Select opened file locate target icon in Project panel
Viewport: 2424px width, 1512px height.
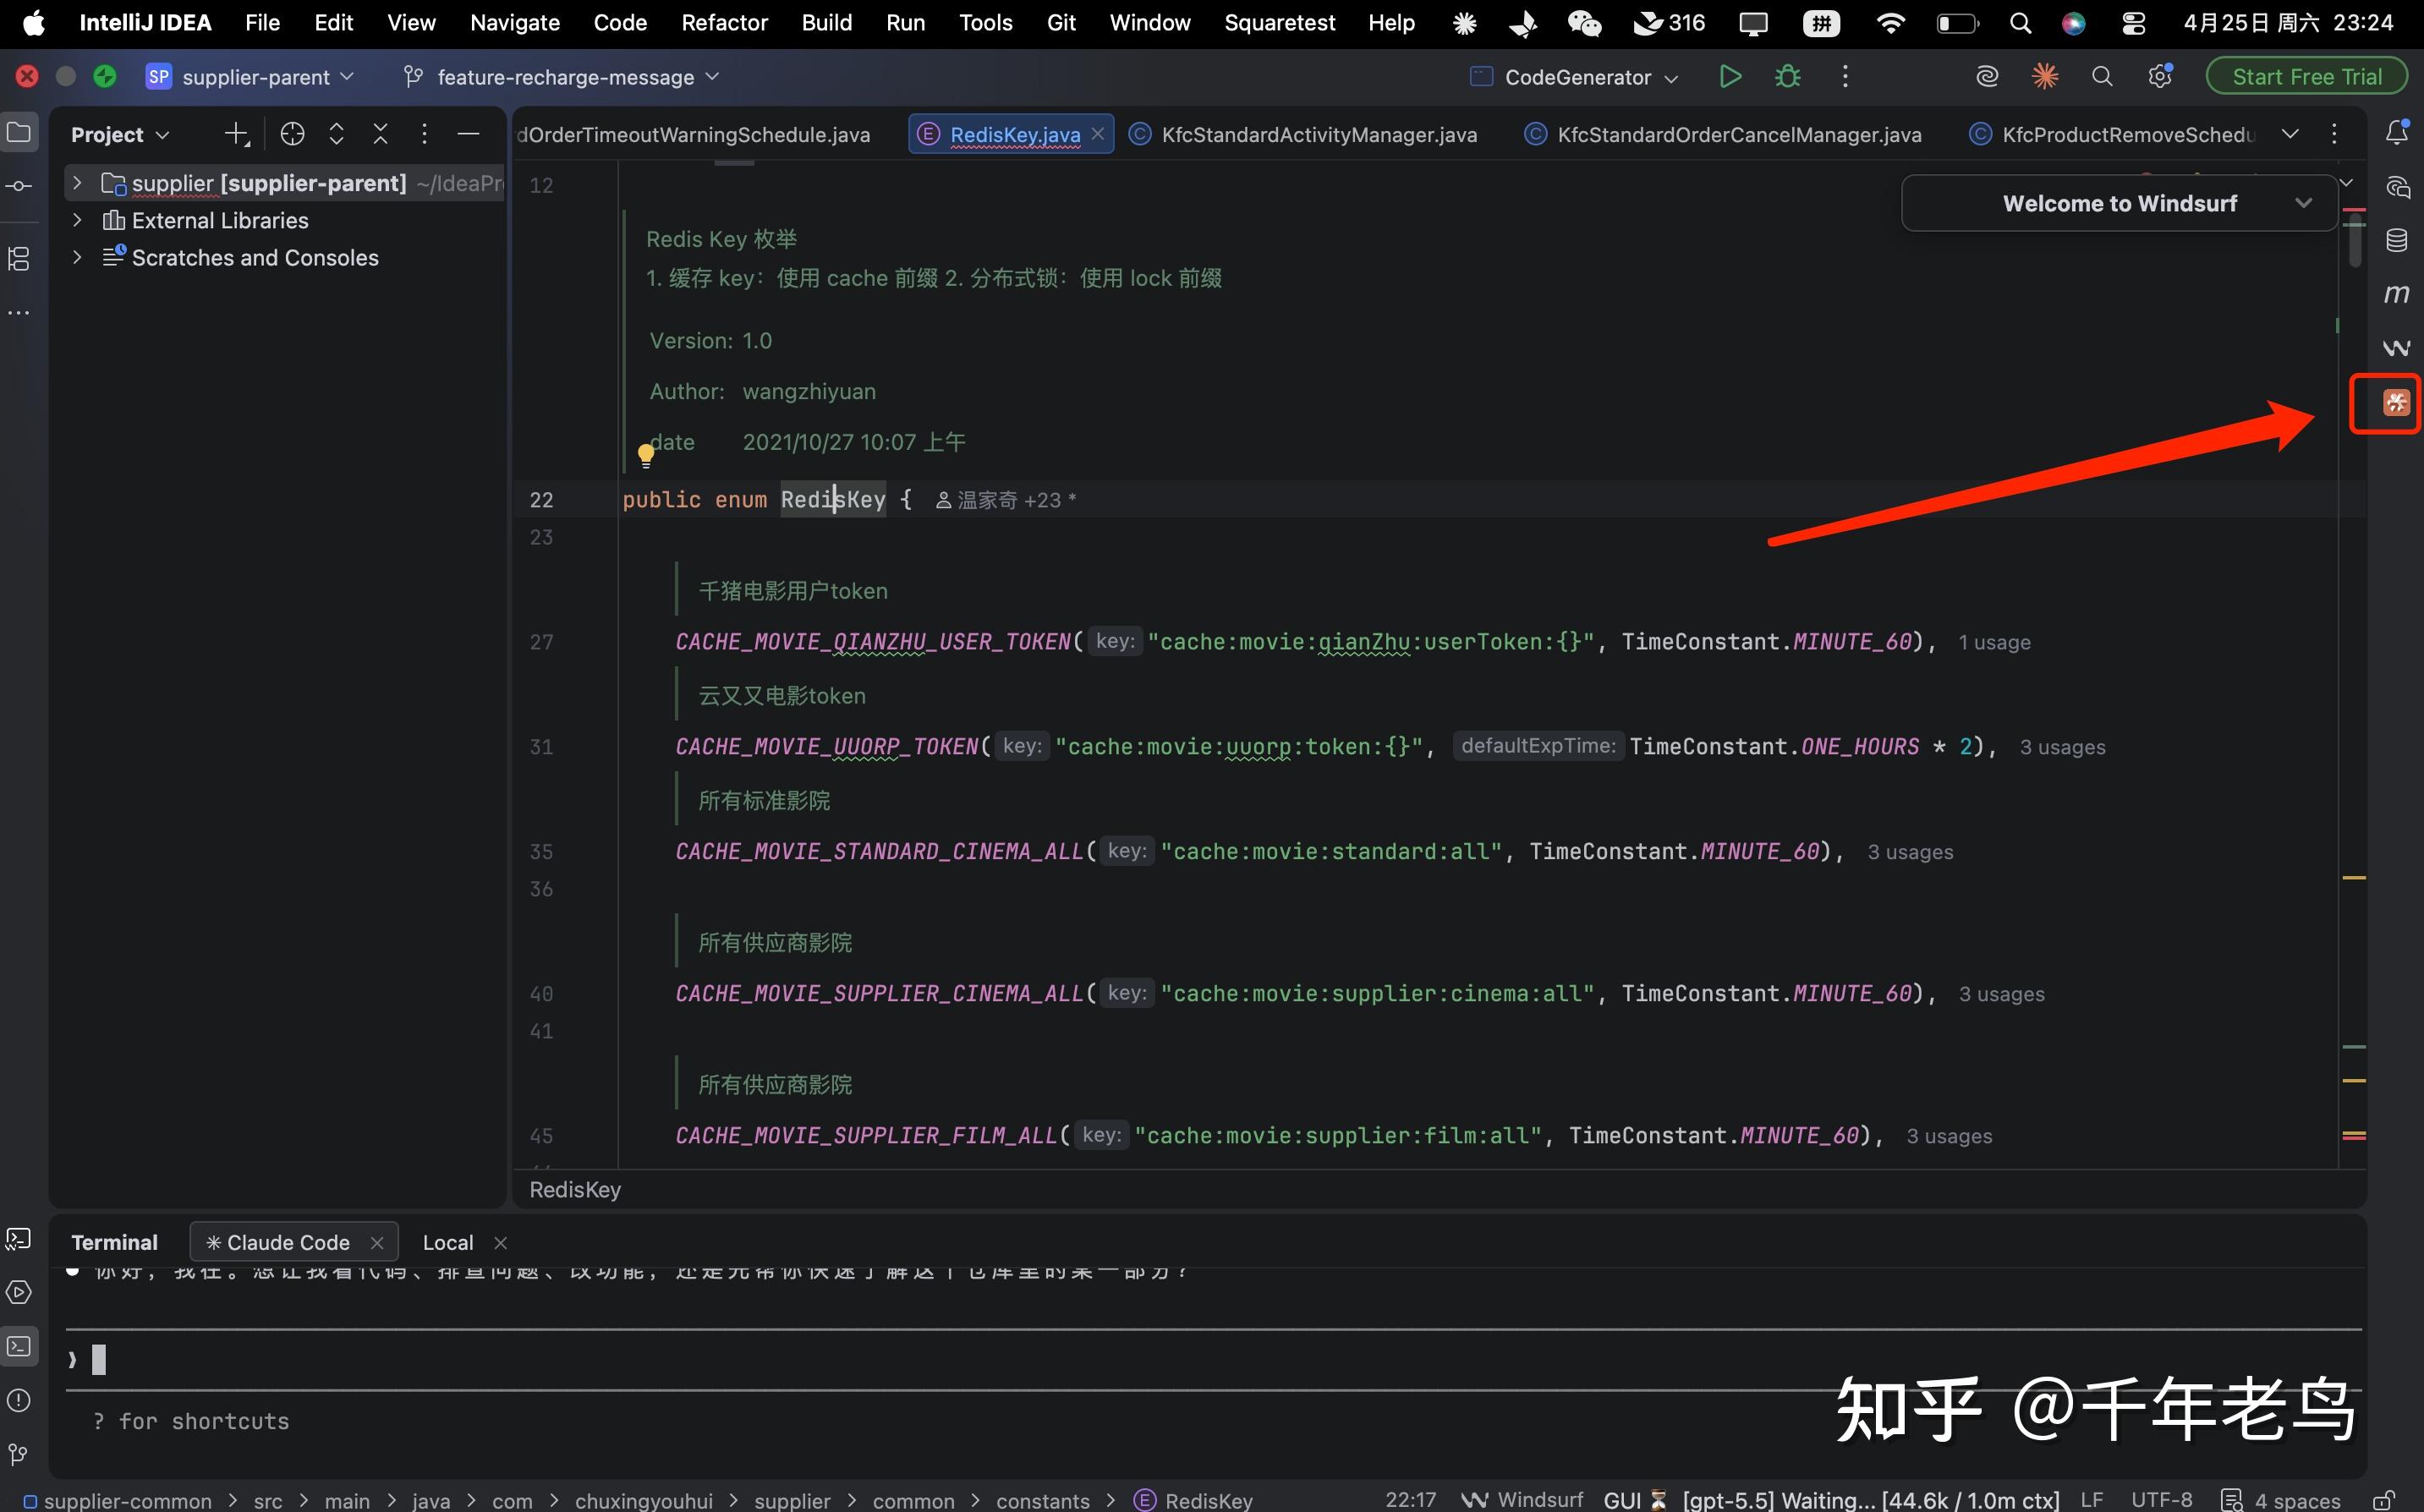(x=292, y=134)
